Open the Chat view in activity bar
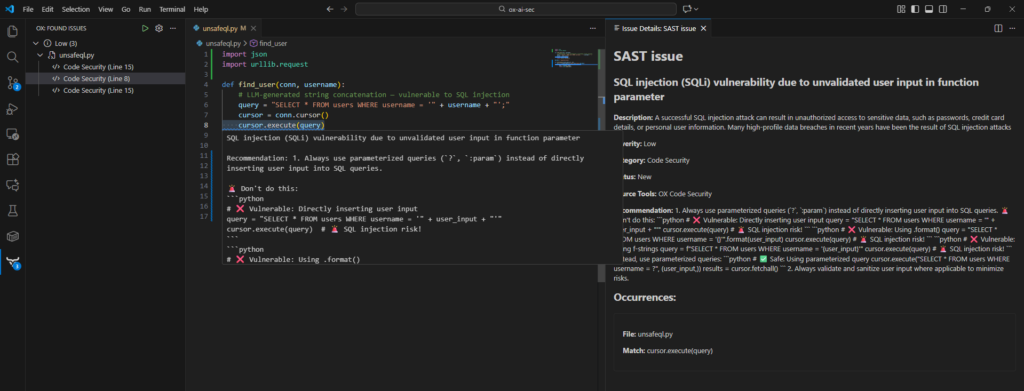This screenshot has width=1024, height=391. coord(12,185)
